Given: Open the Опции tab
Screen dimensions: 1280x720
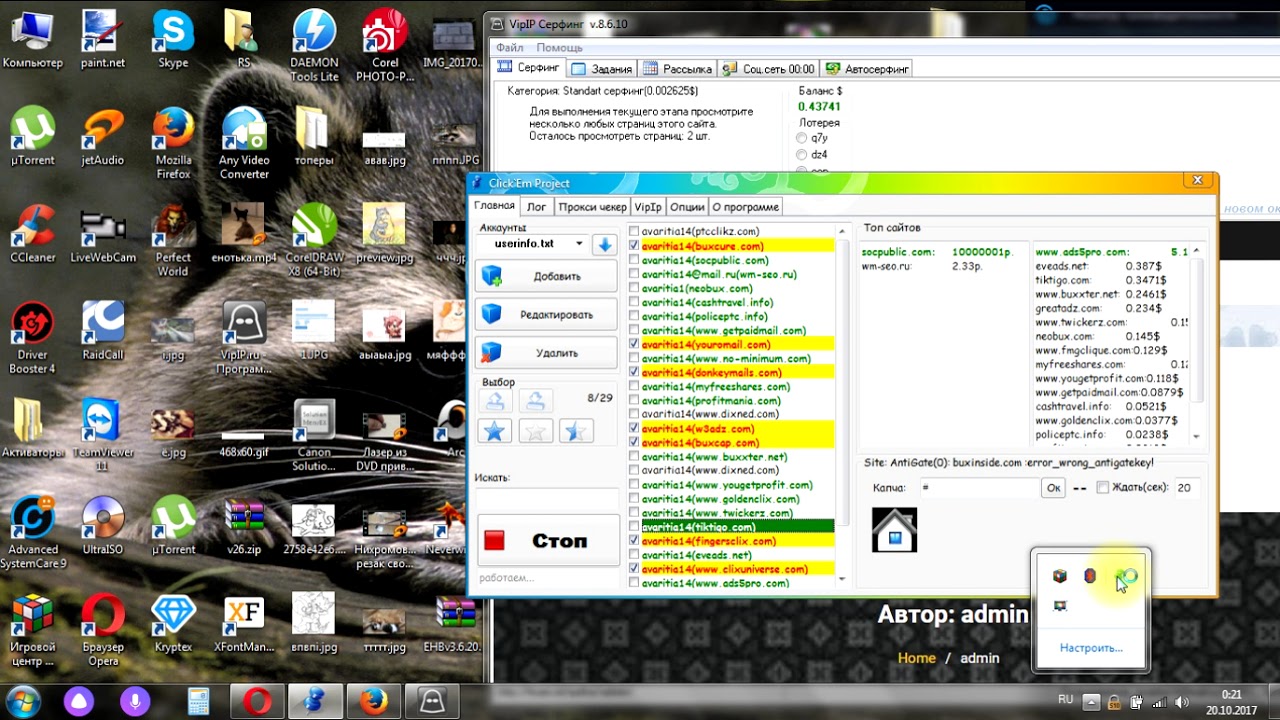Looking at the screenshot, I should [x=687, y=207].
